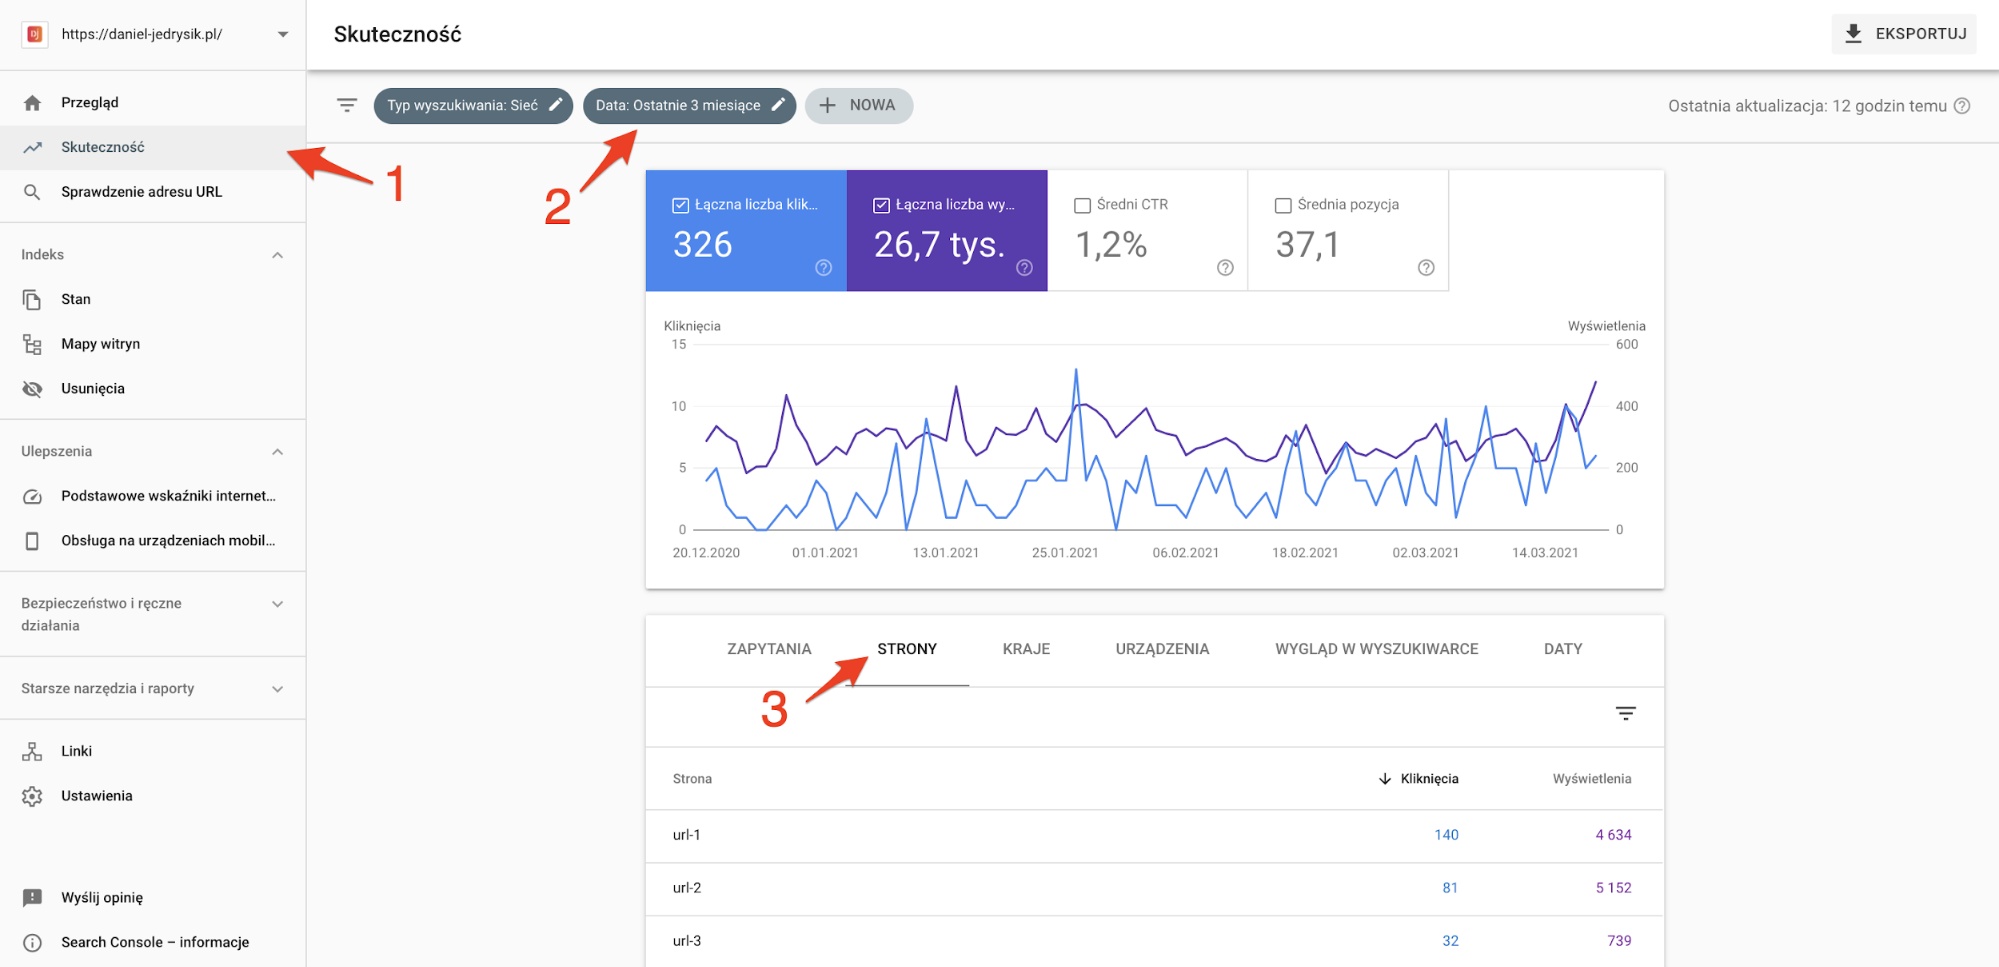Click the download icon in Eksportuj

click(x=1854, y=34)
